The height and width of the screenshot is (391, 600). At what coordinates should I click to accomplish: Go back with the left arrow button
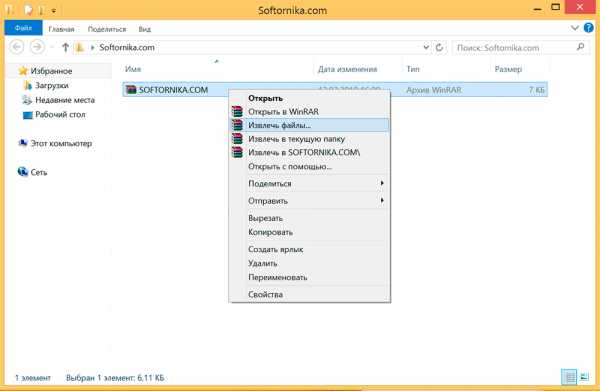click(x=16, y=47)
